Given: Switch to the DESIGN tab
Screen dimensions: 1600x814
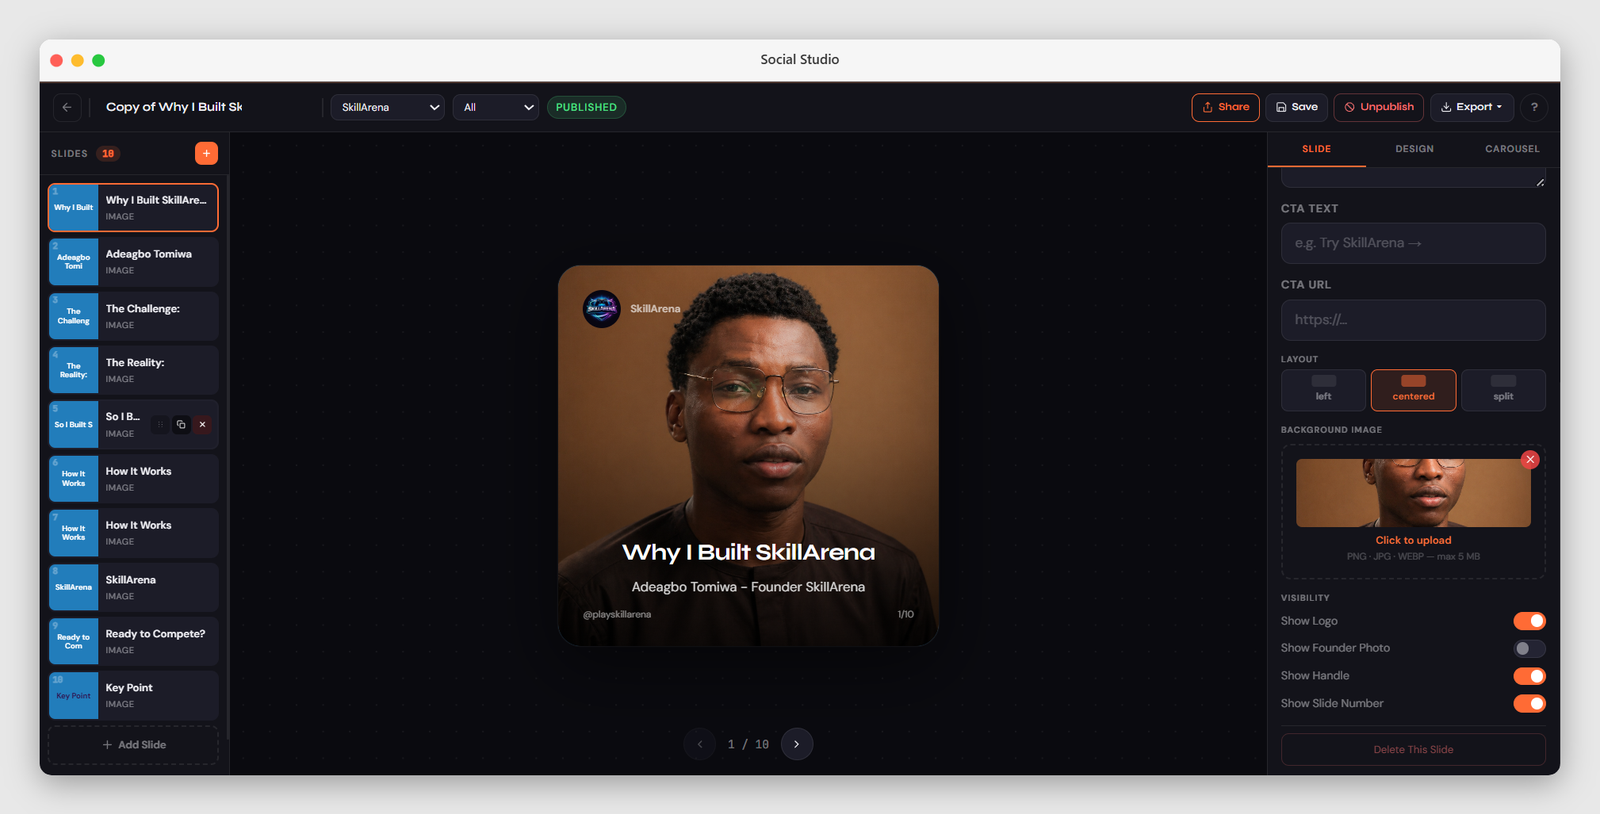Looking at the screenshot, I should (1414, 149).
